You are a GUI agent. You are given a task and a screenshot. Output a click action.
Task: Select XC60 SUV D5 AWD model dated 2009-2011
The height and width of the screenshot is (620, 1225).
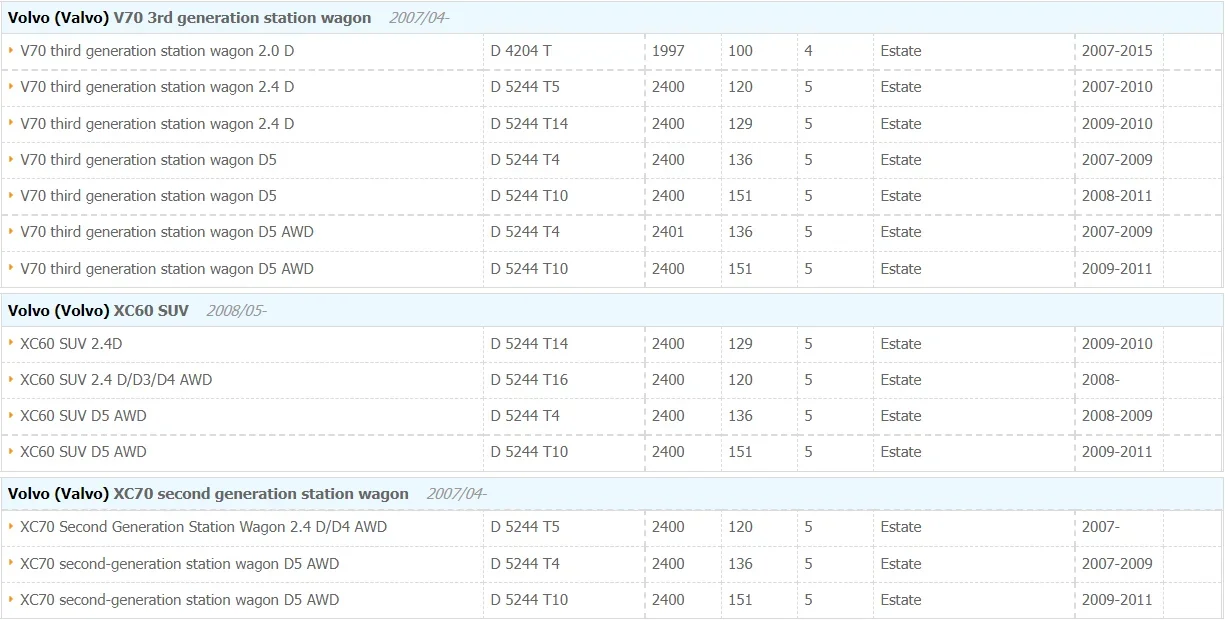83,452
